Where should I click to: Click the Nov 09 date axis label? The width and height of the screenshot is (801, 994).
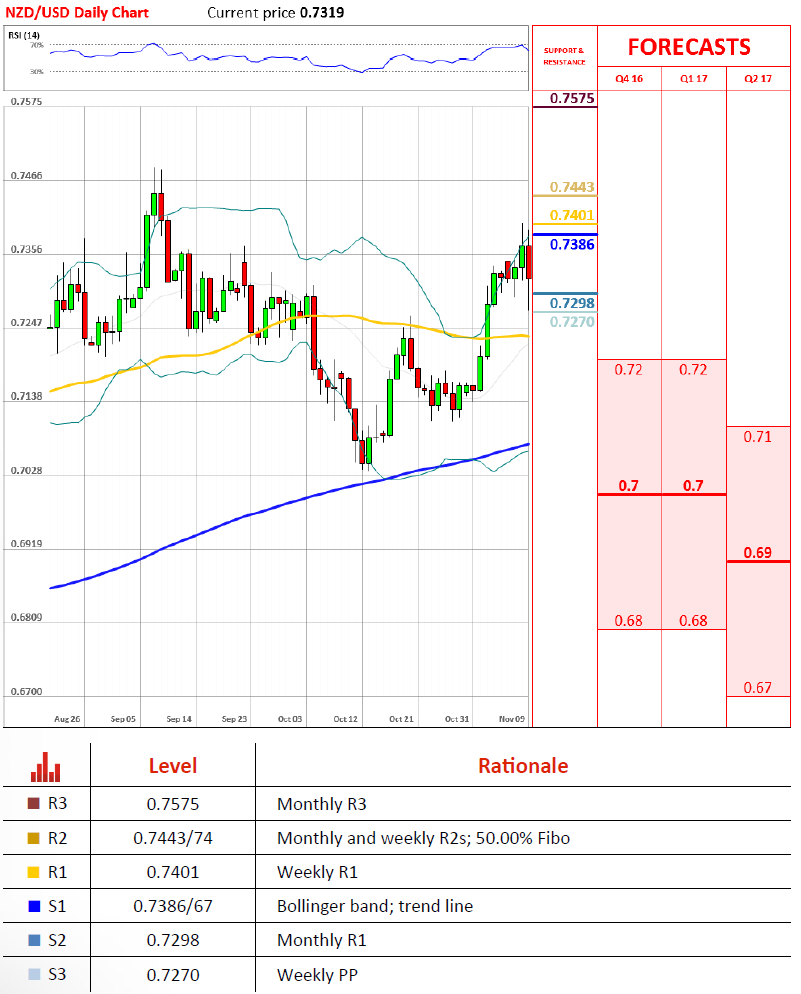512,719
